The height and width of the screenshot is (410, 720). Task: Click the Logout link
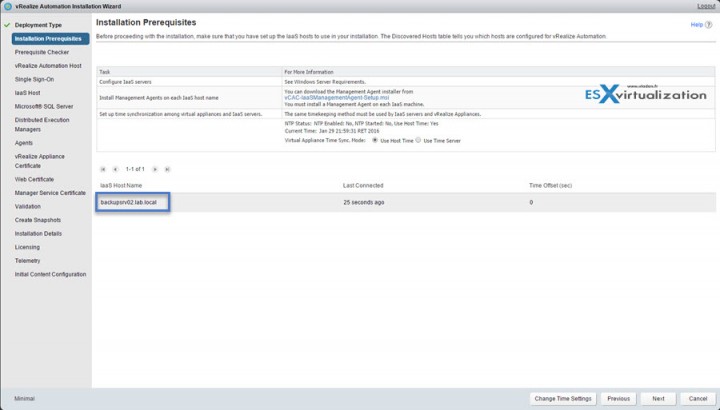click(x=706, y=6)
